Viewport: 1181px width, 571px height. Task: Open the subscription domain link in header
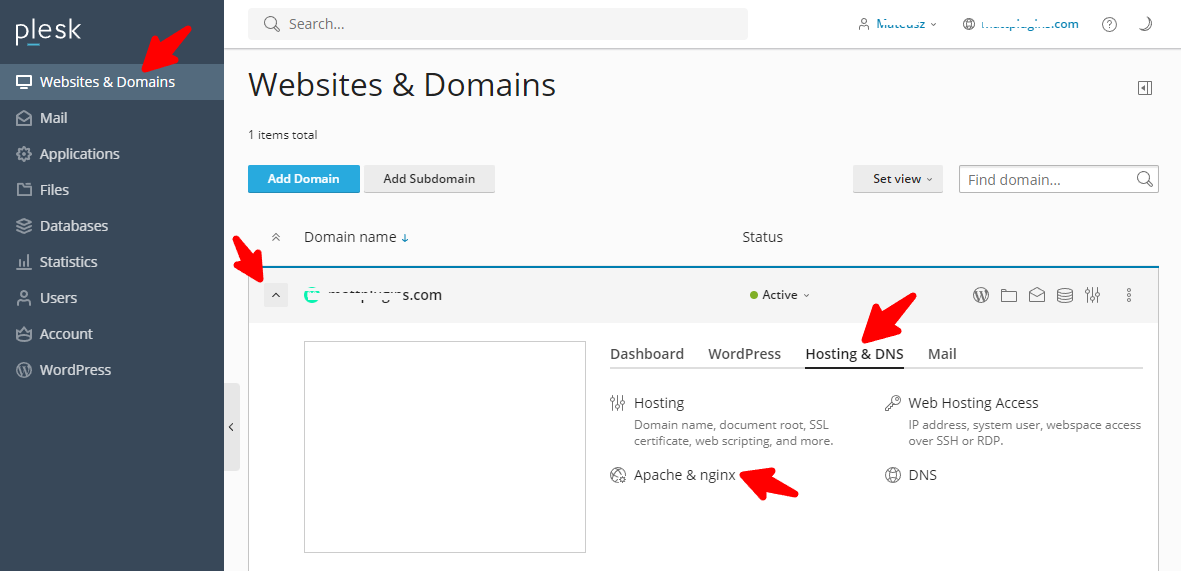point(1021,24)
